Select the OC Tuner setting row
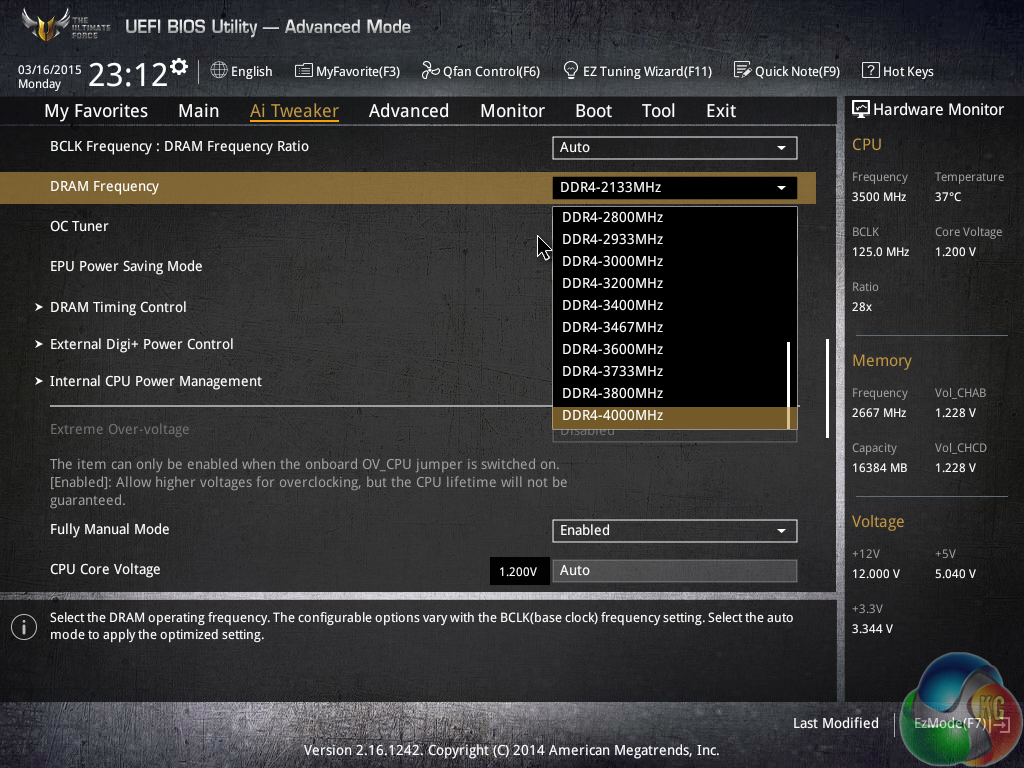The width and height of the screenshot is (1024, 768). pos(80,227)
